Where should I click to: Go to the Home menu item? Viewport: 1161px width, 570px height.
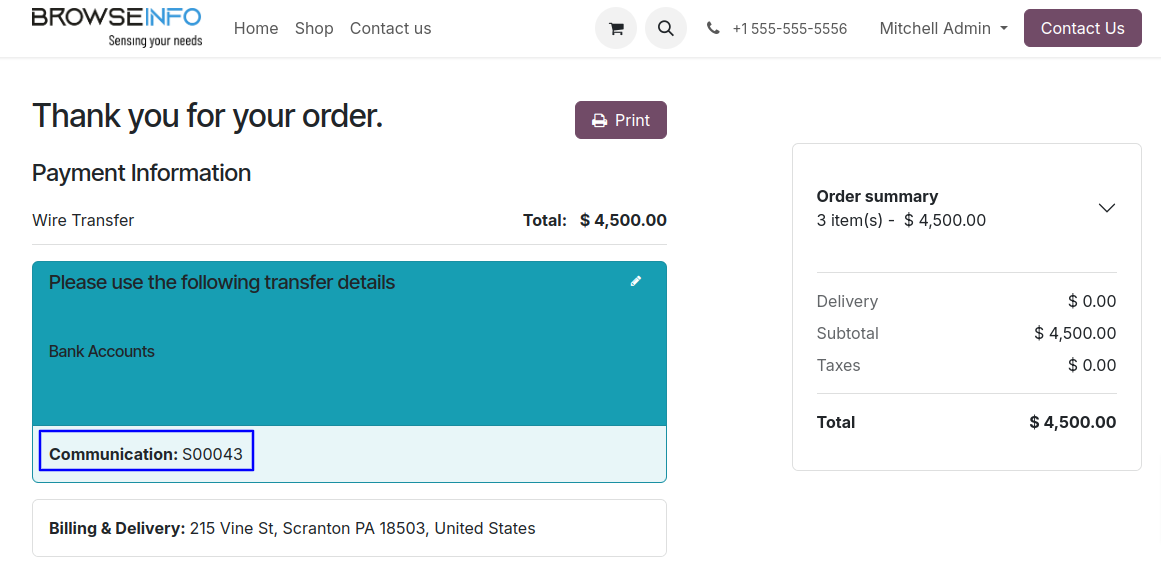256,28
